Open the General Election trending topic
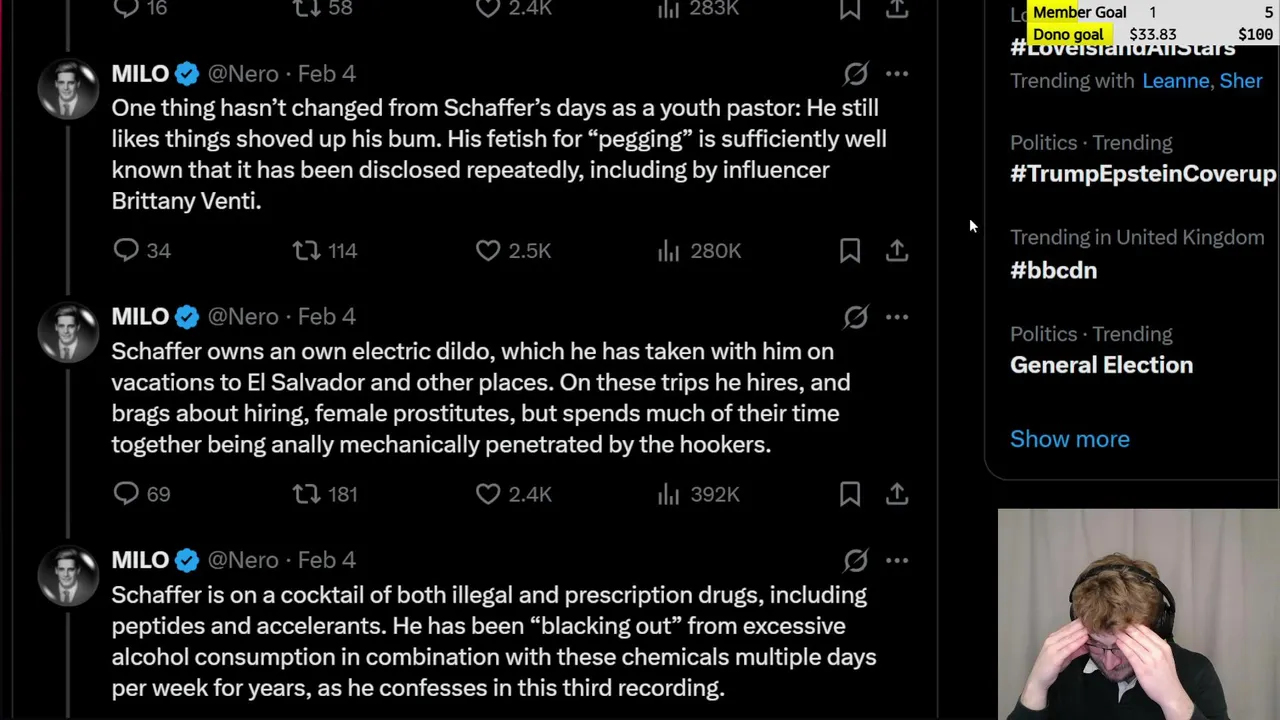 click(1101, 365)
